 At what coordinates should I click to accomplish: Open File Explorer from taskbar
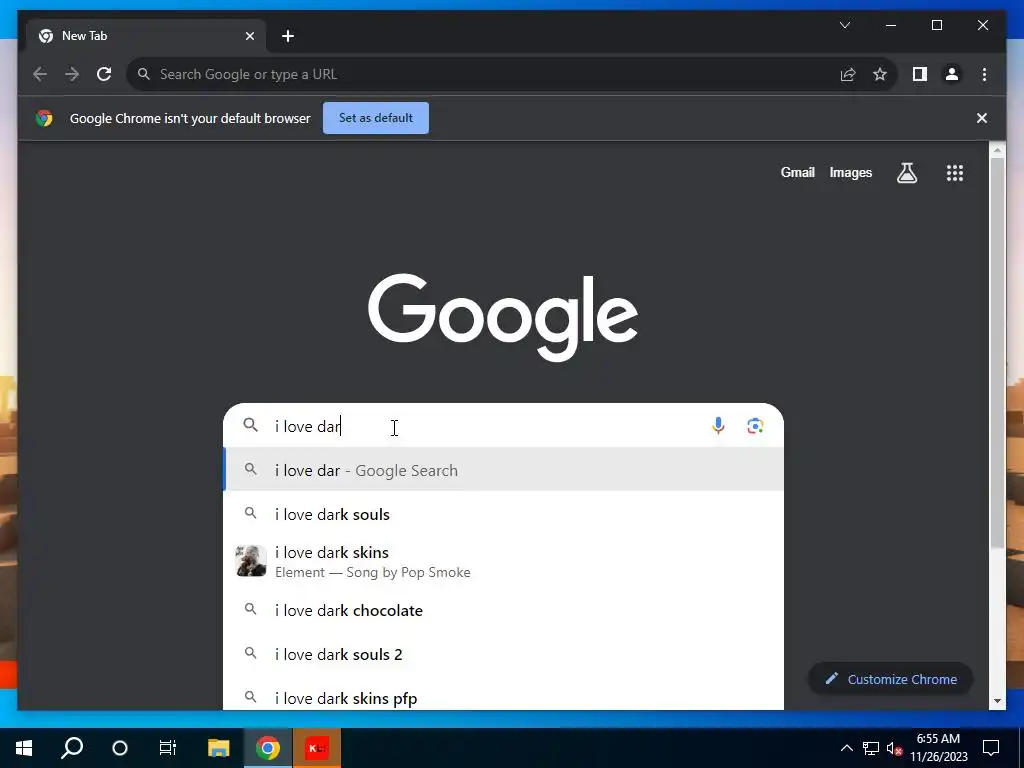[x=219, y=748]
